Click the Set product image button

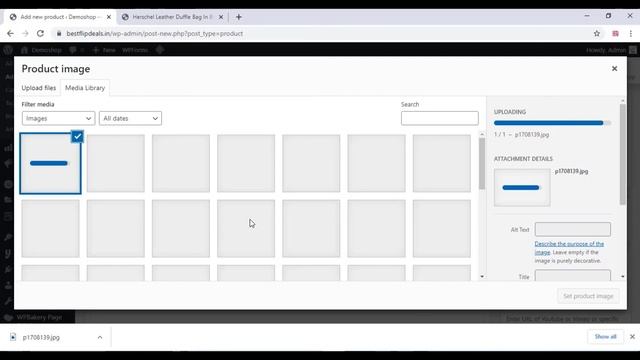(x=588, y=296)
